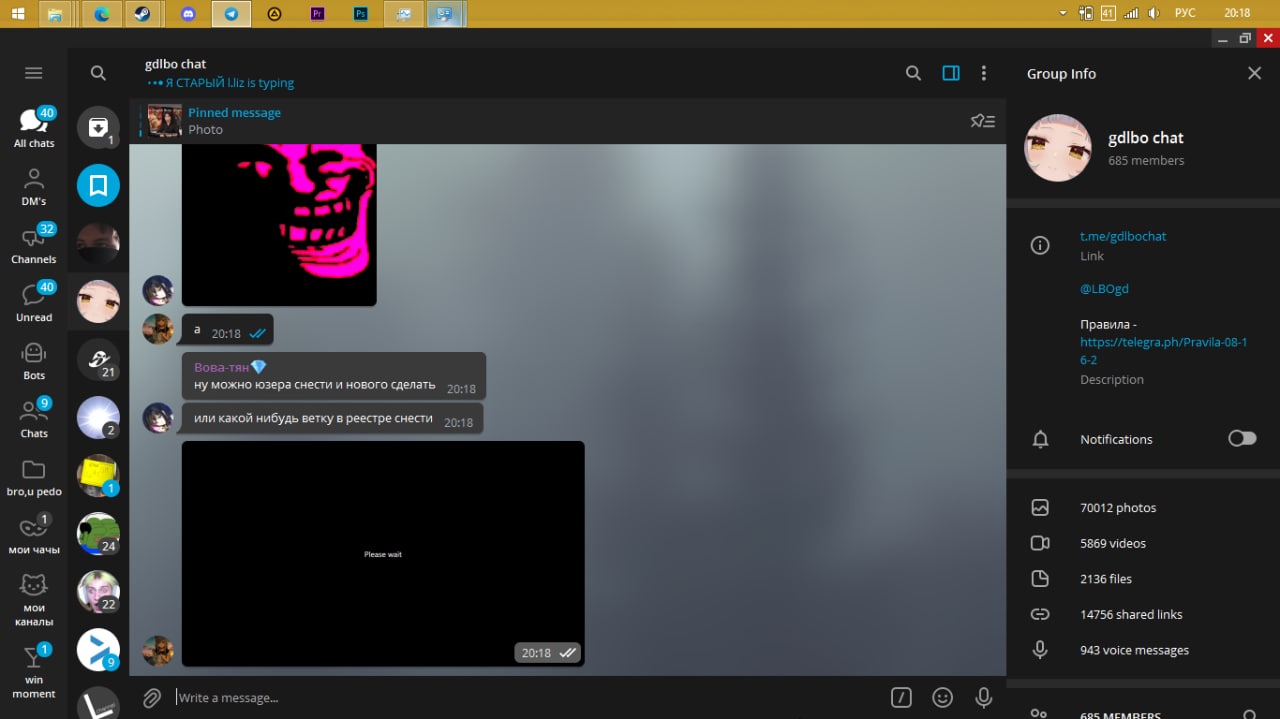
Task: Open the t.me/gdlbochat link
Action: click(x=1123, y=237)
